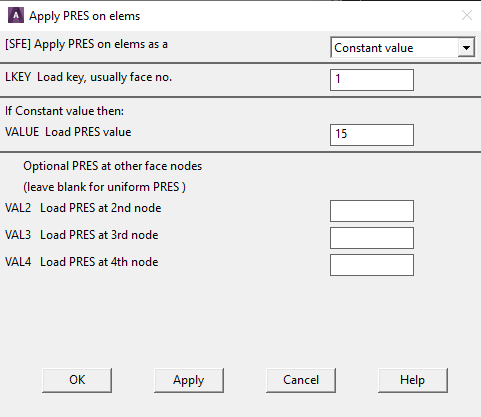Click the VALUE Load PRES value field

click(x=372, y=135)
